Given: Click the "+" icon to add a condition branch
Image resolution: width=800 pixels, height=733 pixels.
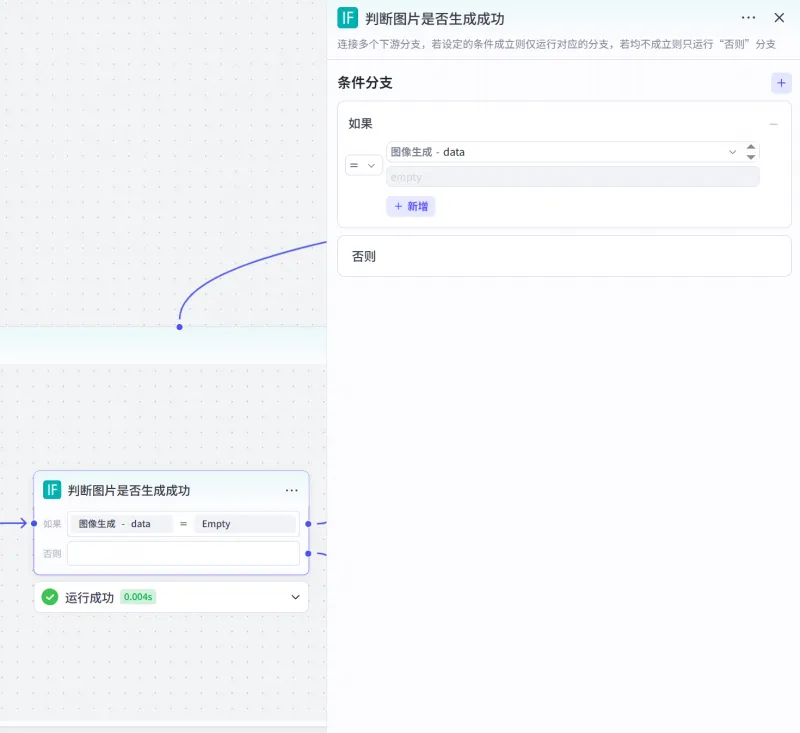Looking at the screenshot, I should 781,83.
